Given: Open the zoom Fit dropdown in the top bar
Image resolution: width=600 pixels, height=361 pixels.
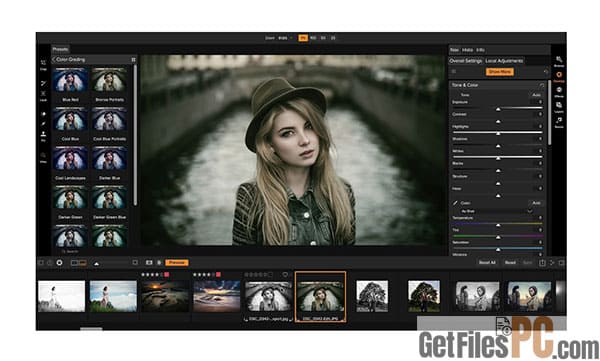Looking at the screenshot, I should pos(285,38).
